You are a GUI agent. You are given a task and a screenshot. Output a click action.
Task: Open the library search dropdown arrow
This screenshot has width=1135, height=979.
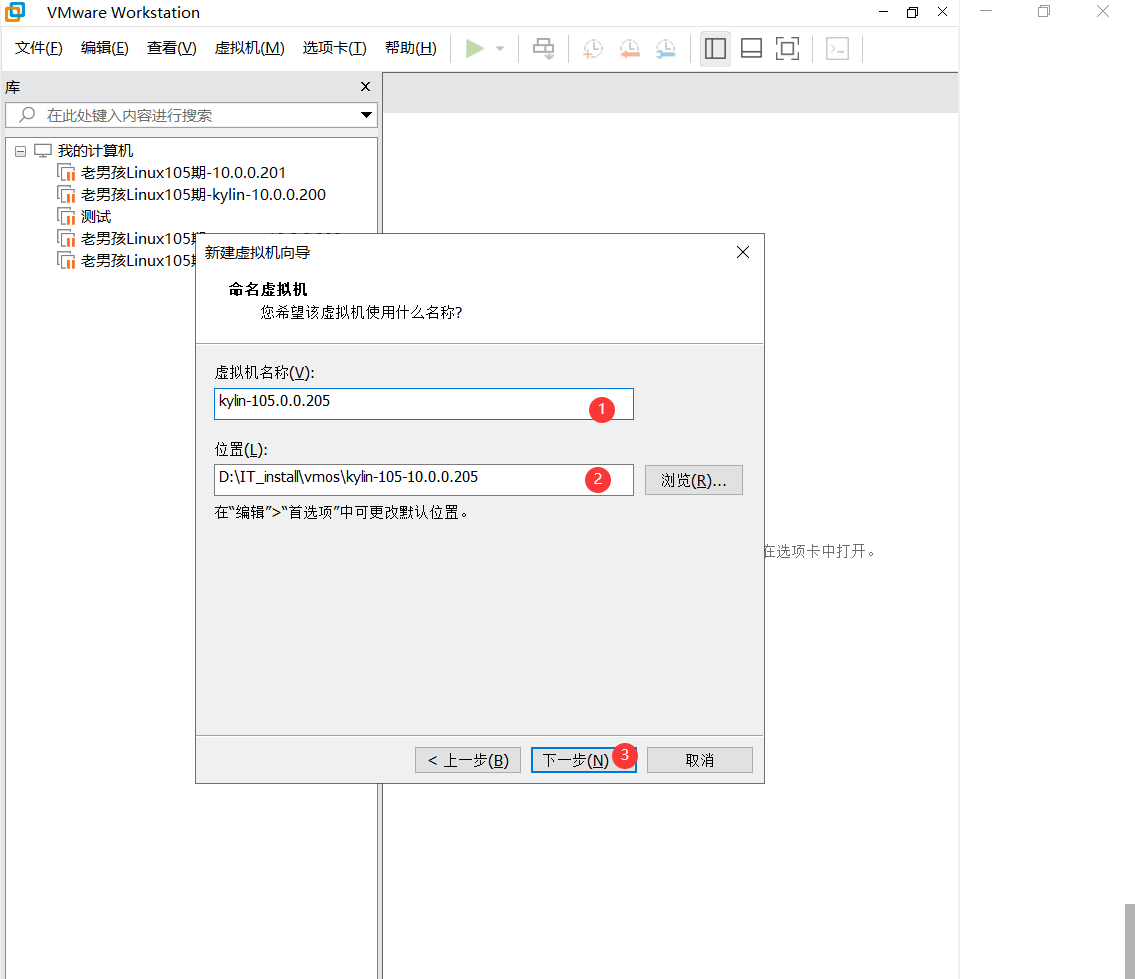tap(366, 114)
